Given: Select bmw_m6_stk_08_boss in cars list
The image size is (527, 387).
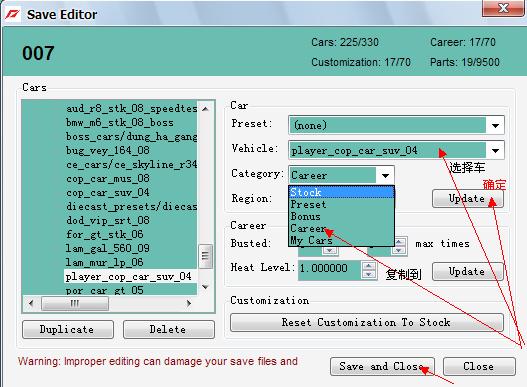Looking at the screenshot, I should coord(120,123).
